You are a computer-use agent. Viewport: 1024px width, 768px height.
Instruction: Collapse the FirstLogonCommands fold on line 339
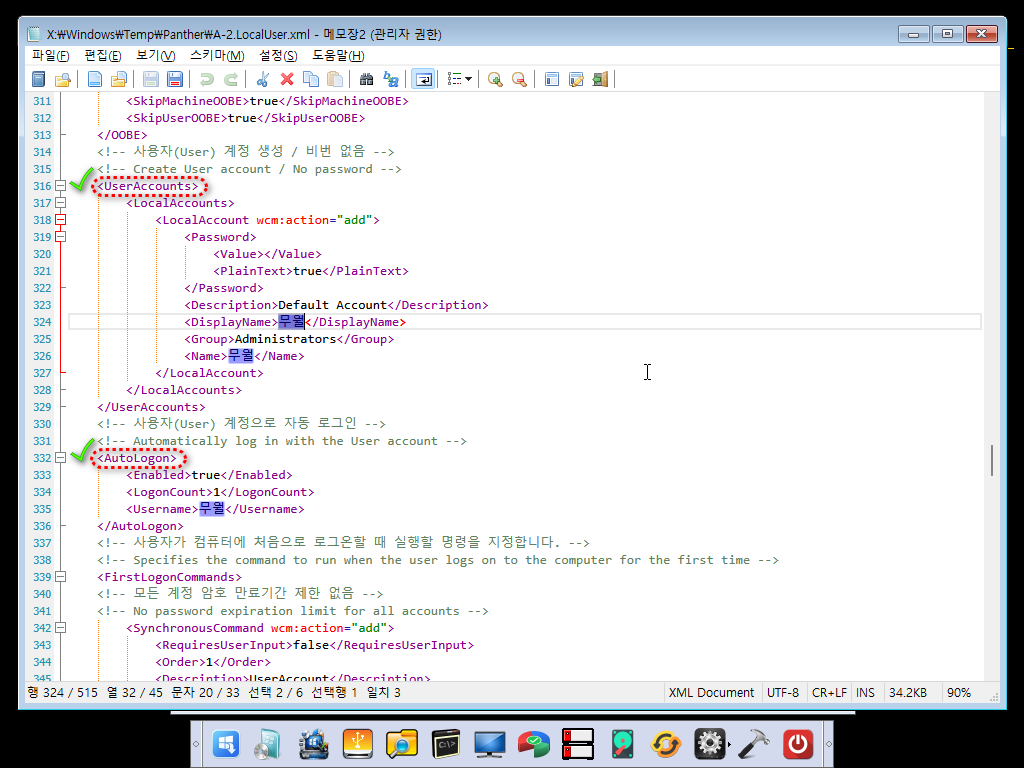(x=61, y=577)
